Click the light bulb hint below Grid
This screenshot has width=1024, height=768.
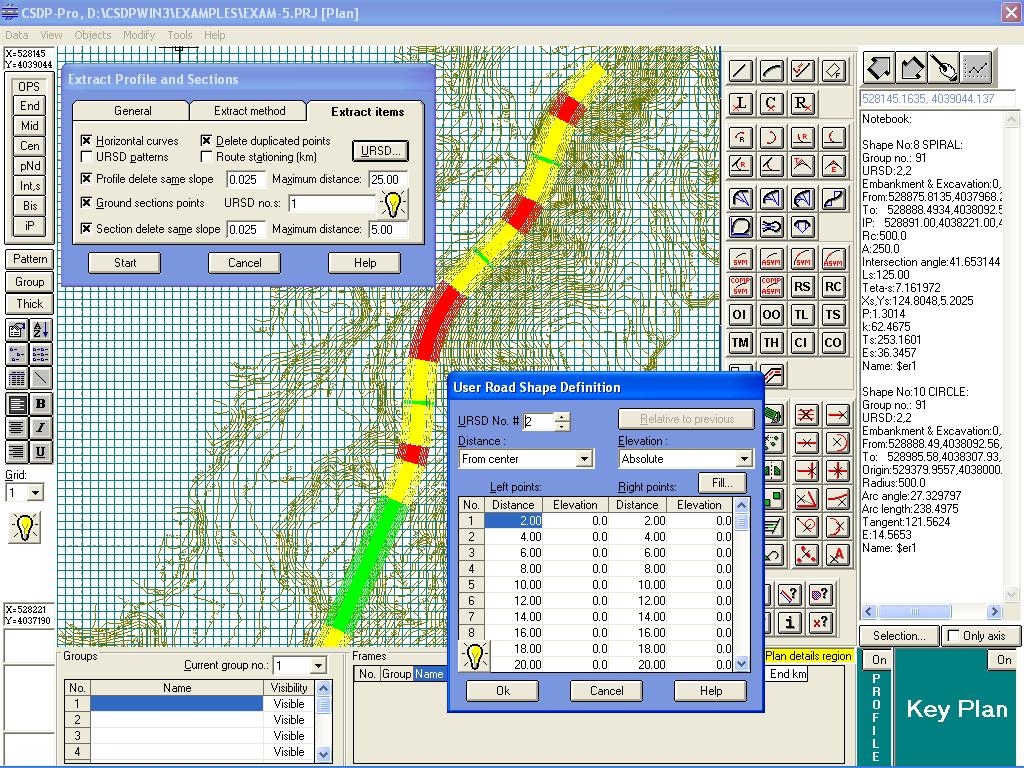25,526
